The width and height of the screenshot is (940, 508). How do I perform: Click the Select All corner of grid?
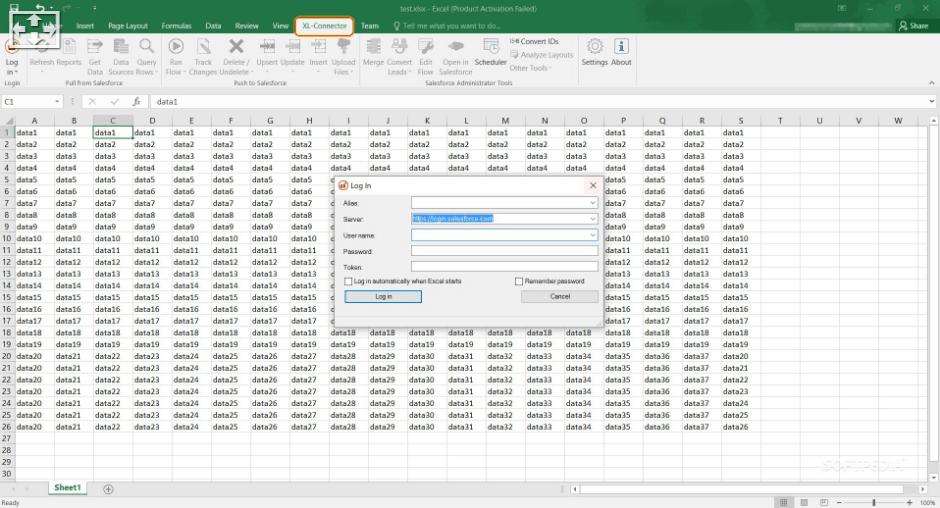[x=7, y=121]
